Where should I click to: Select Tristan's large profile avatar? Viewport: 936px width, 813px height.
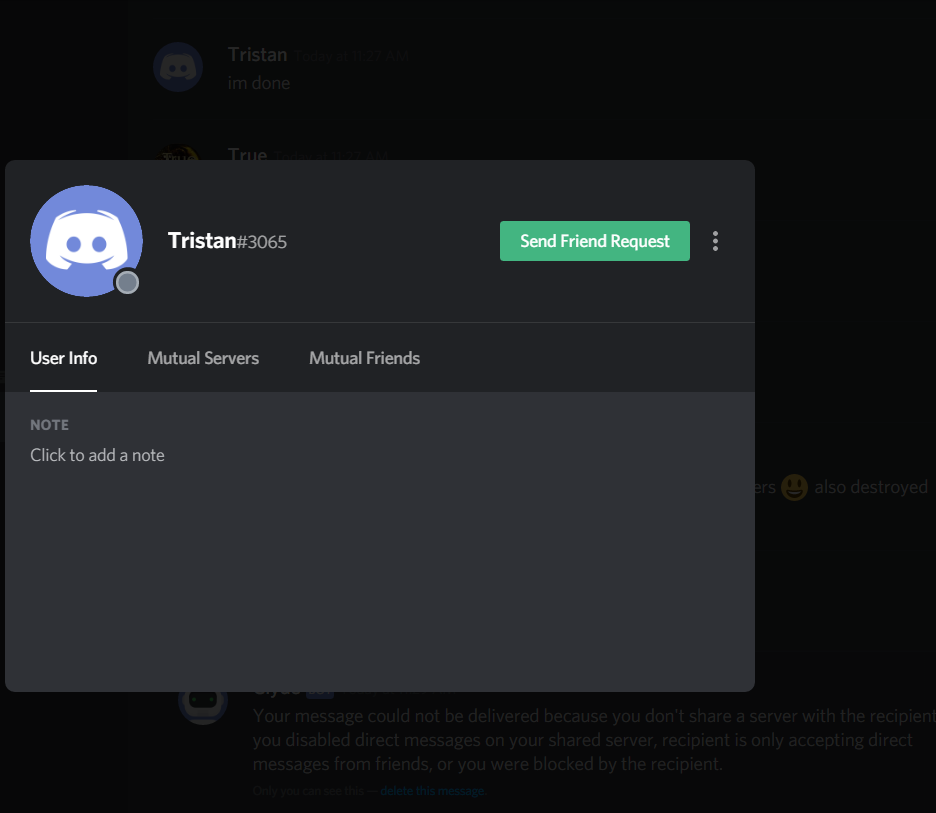pyautogui.click(x=87, y=241)
